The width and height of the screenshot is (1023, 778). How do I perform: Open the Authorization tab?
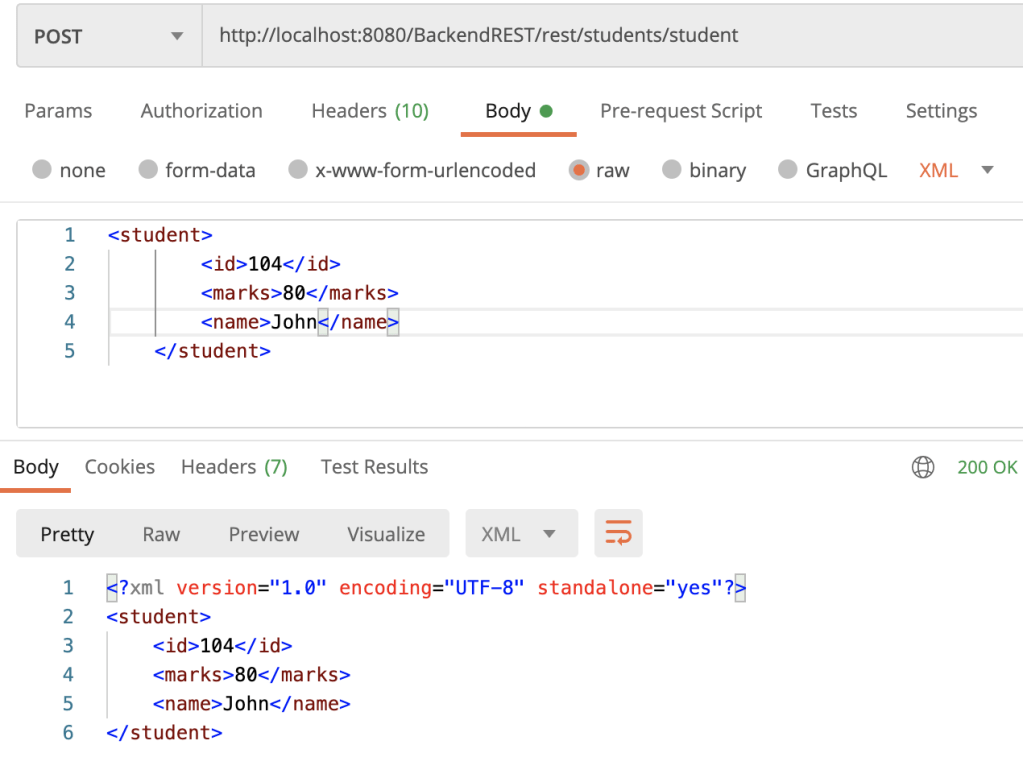point(201,111)
